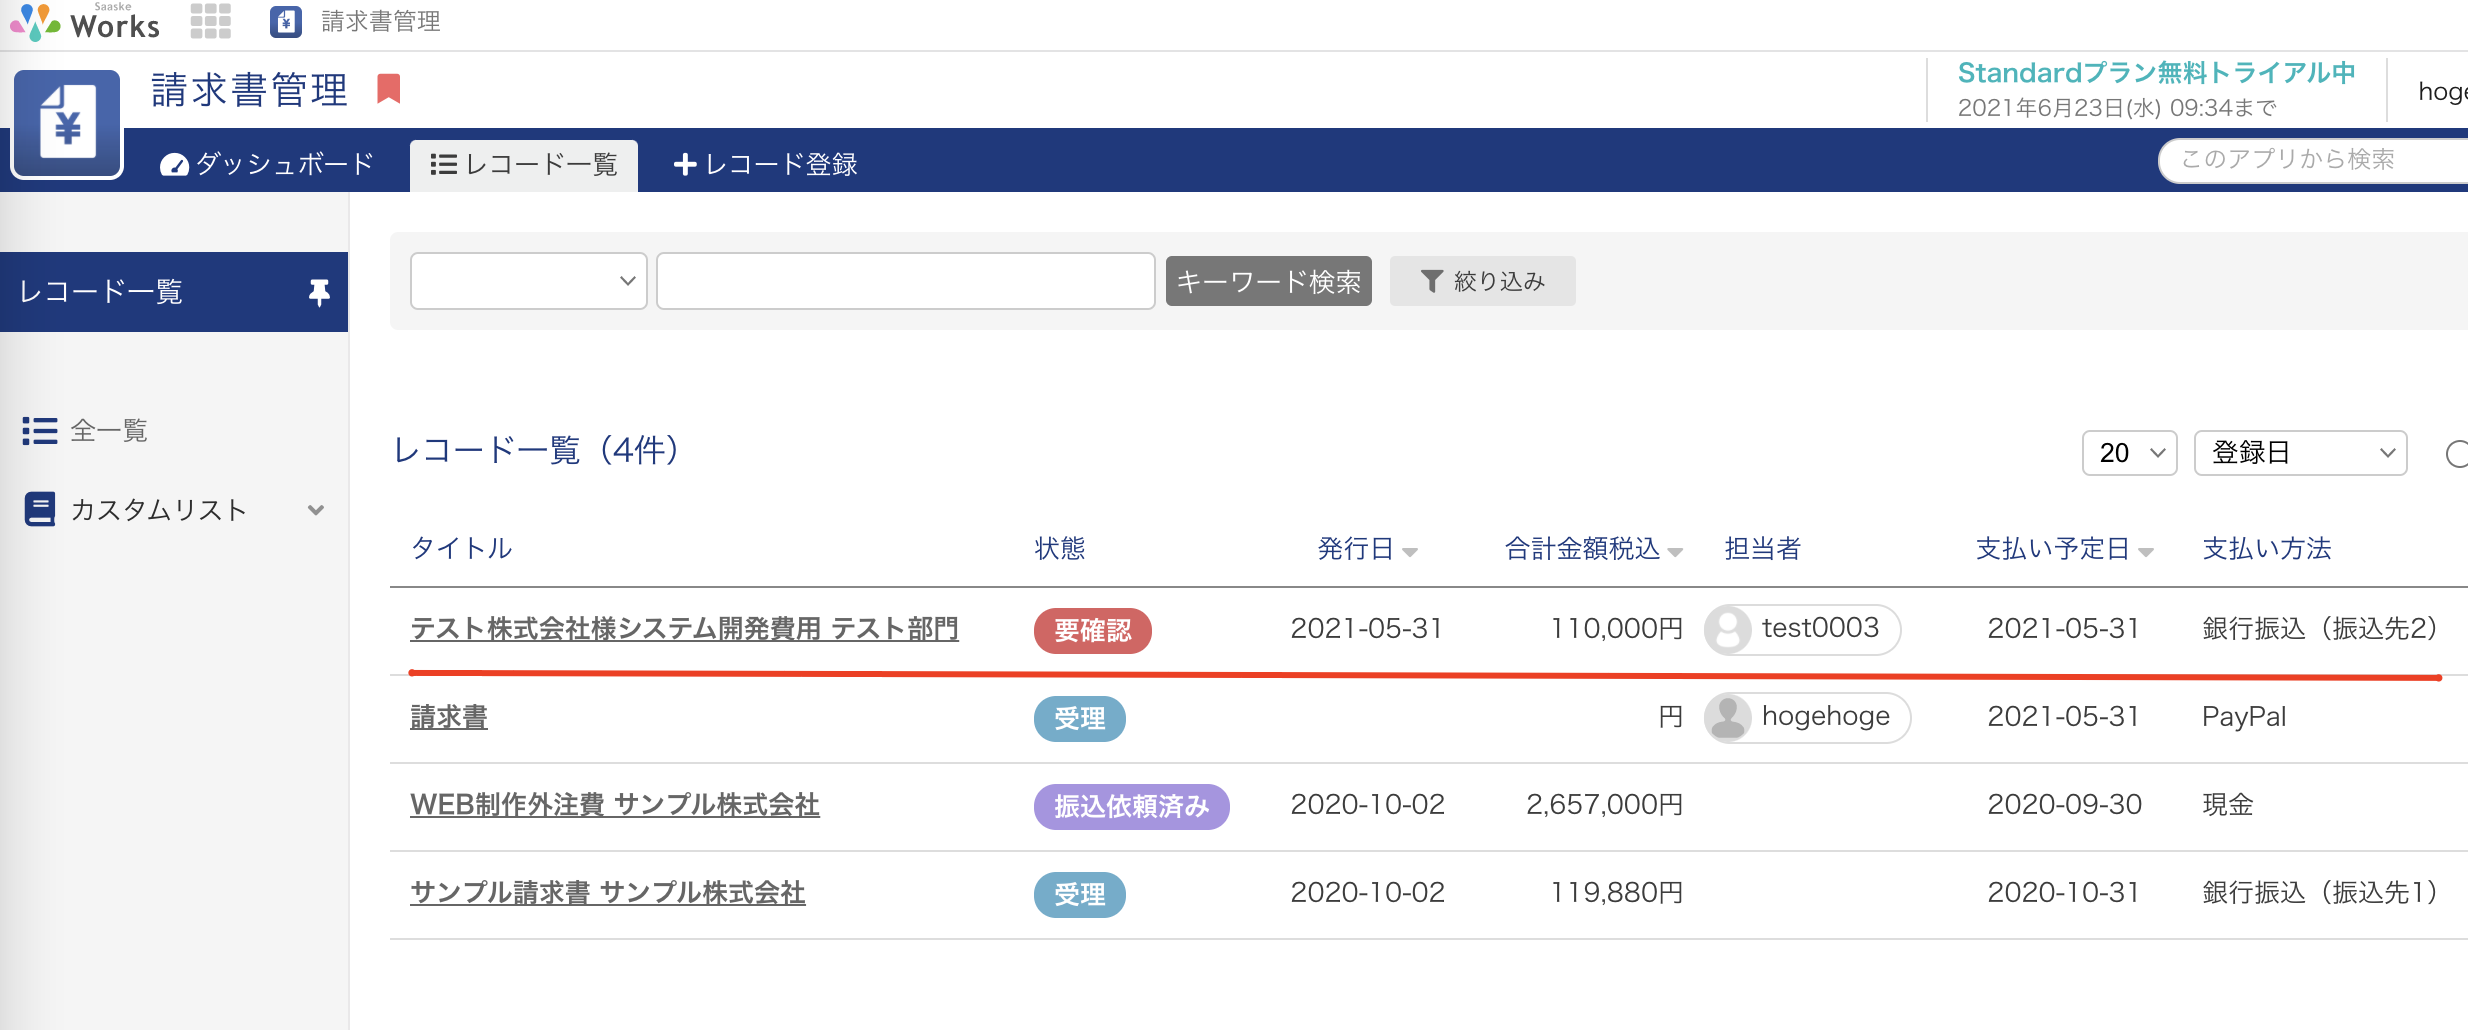The height and width of the screenshot is (1030, 2468).
Task: Sort by 合計金額税込 column arrow
Action: coord(1676,552)
